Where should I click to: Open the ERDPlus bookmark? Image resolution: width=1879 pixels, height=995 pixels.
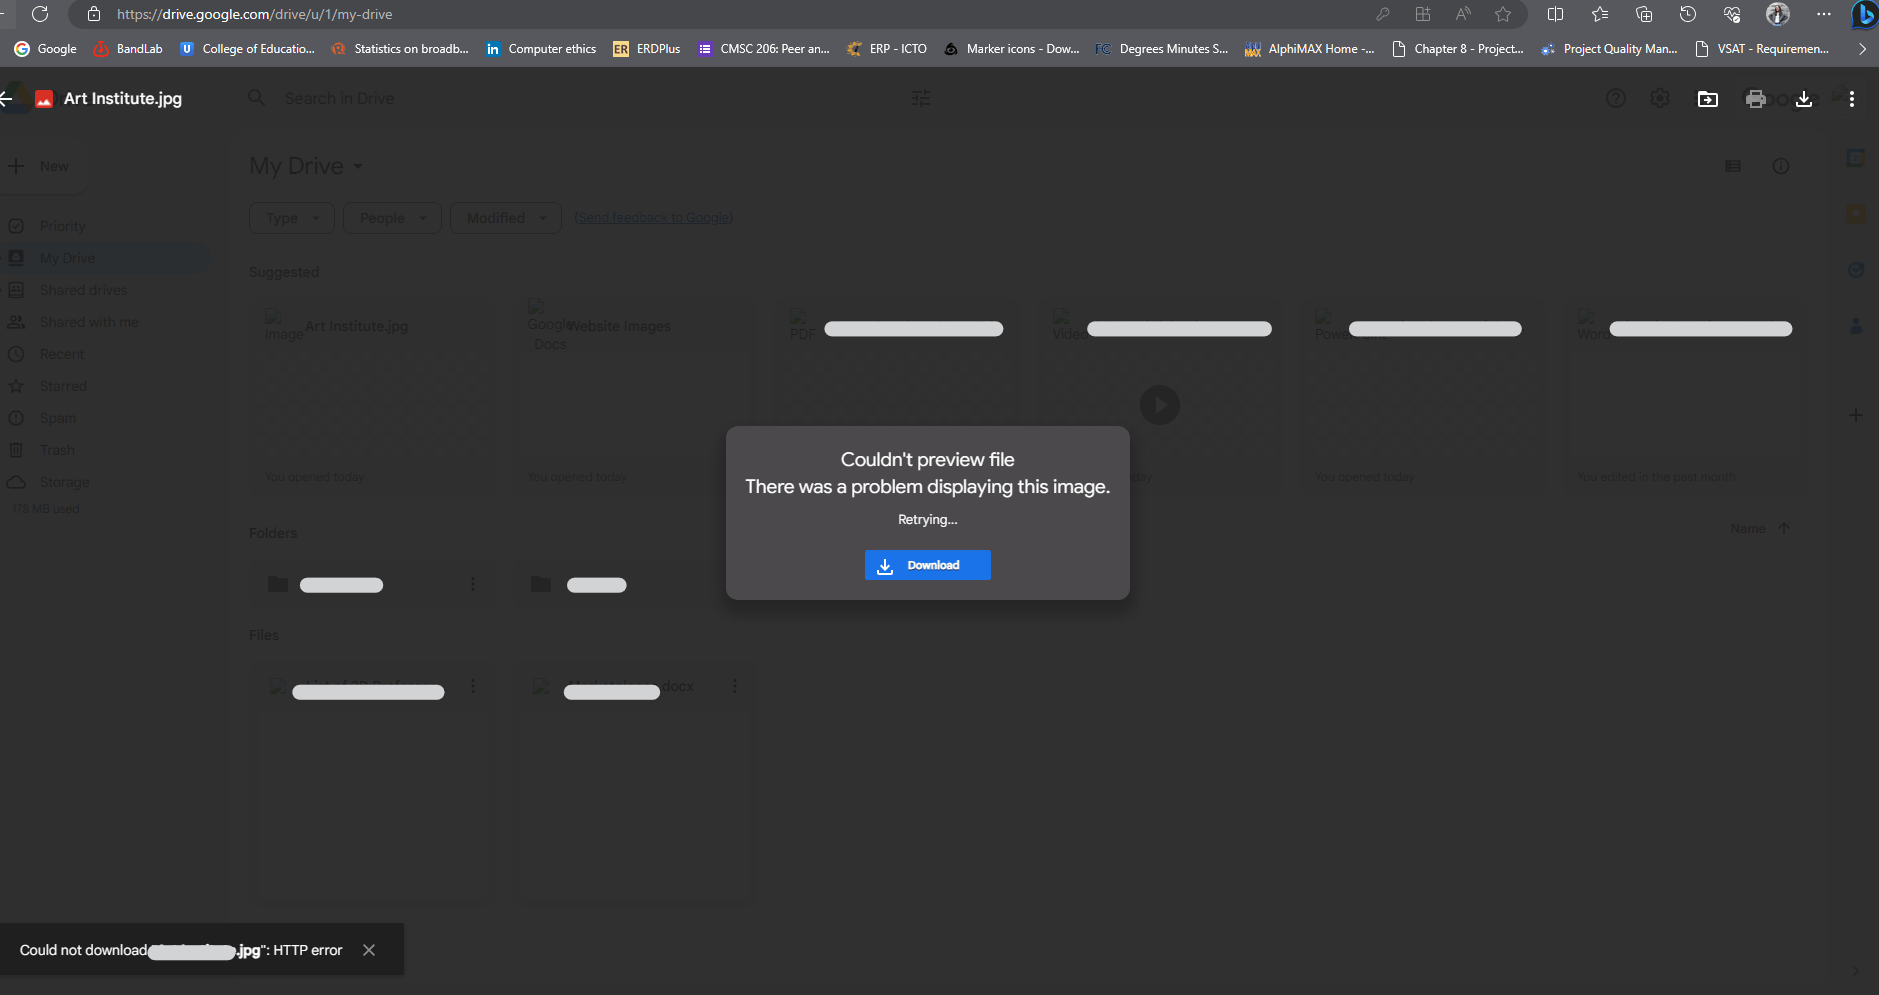click(647, 49)
